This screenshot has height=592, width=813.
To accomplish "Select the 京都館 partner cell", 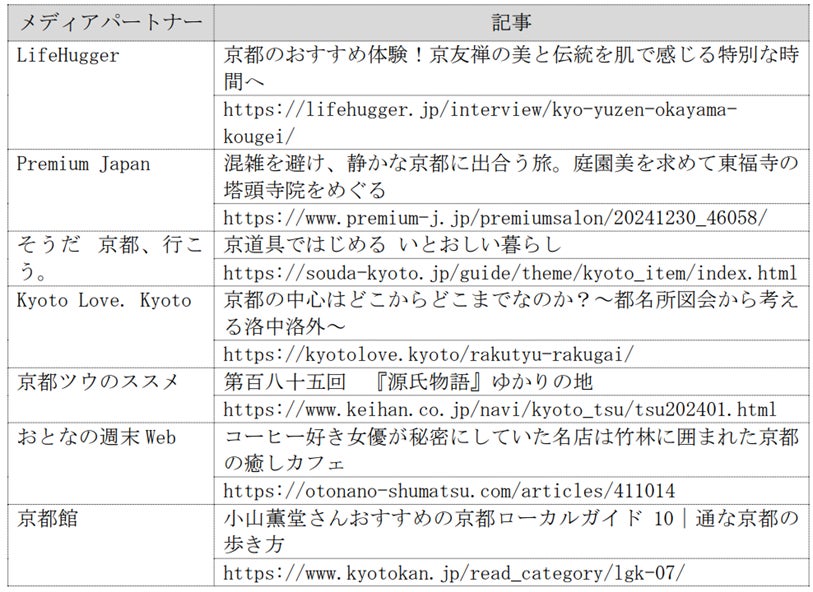I will coord(110,545).
